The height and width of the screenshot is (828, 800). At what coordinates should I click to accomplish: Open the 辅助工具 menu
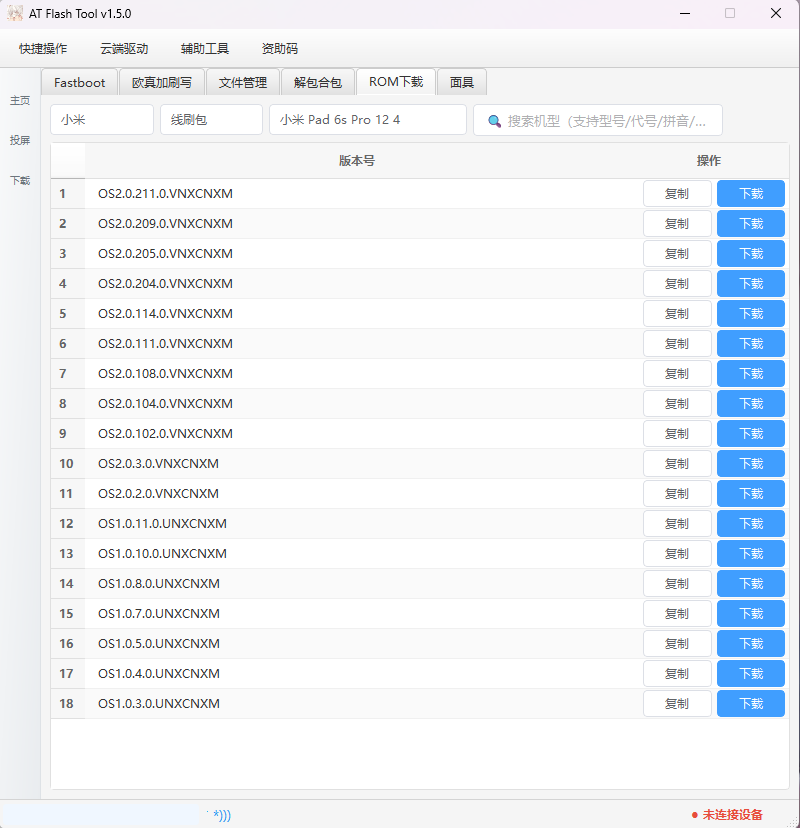(203, 48)
